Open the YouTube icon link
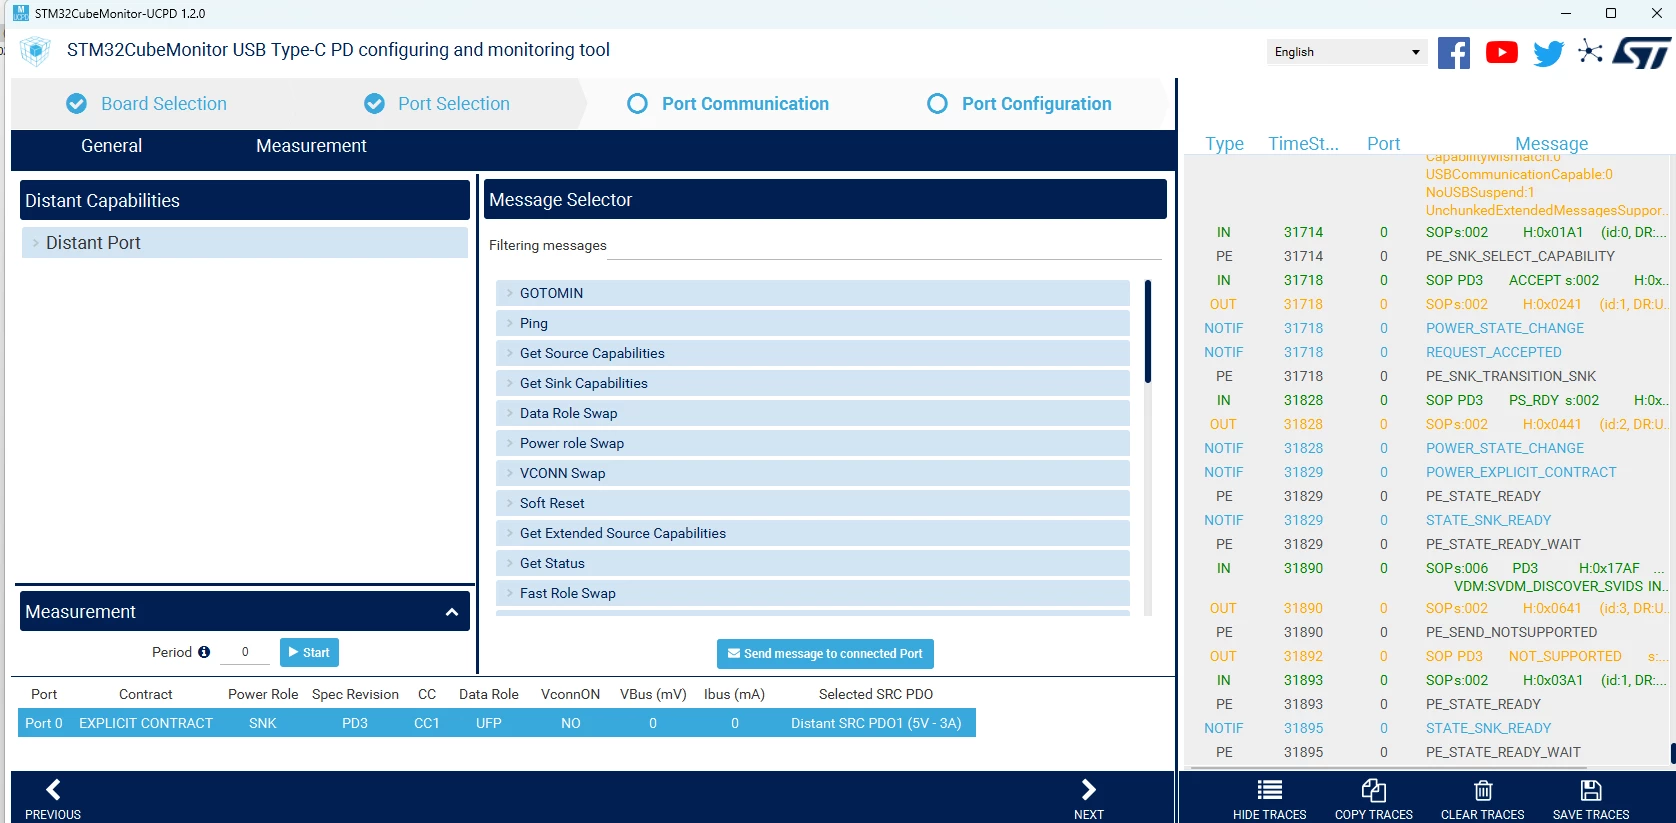 (x=1501, y=53)
